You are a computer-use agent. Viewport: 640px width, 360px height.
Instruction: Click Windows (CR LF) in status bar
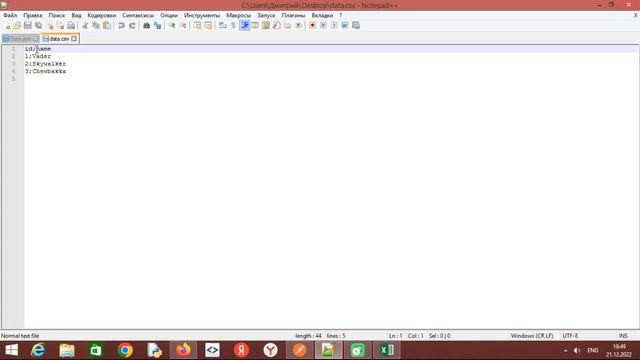pos(532,336)
